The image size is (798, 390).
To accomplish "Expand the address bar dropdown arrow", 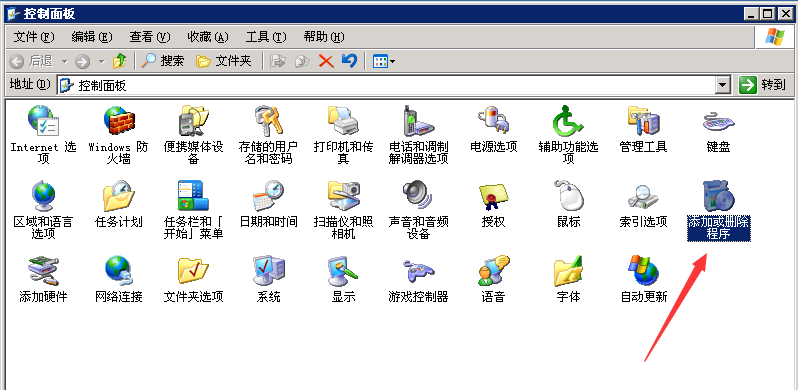I will (723, 85).
